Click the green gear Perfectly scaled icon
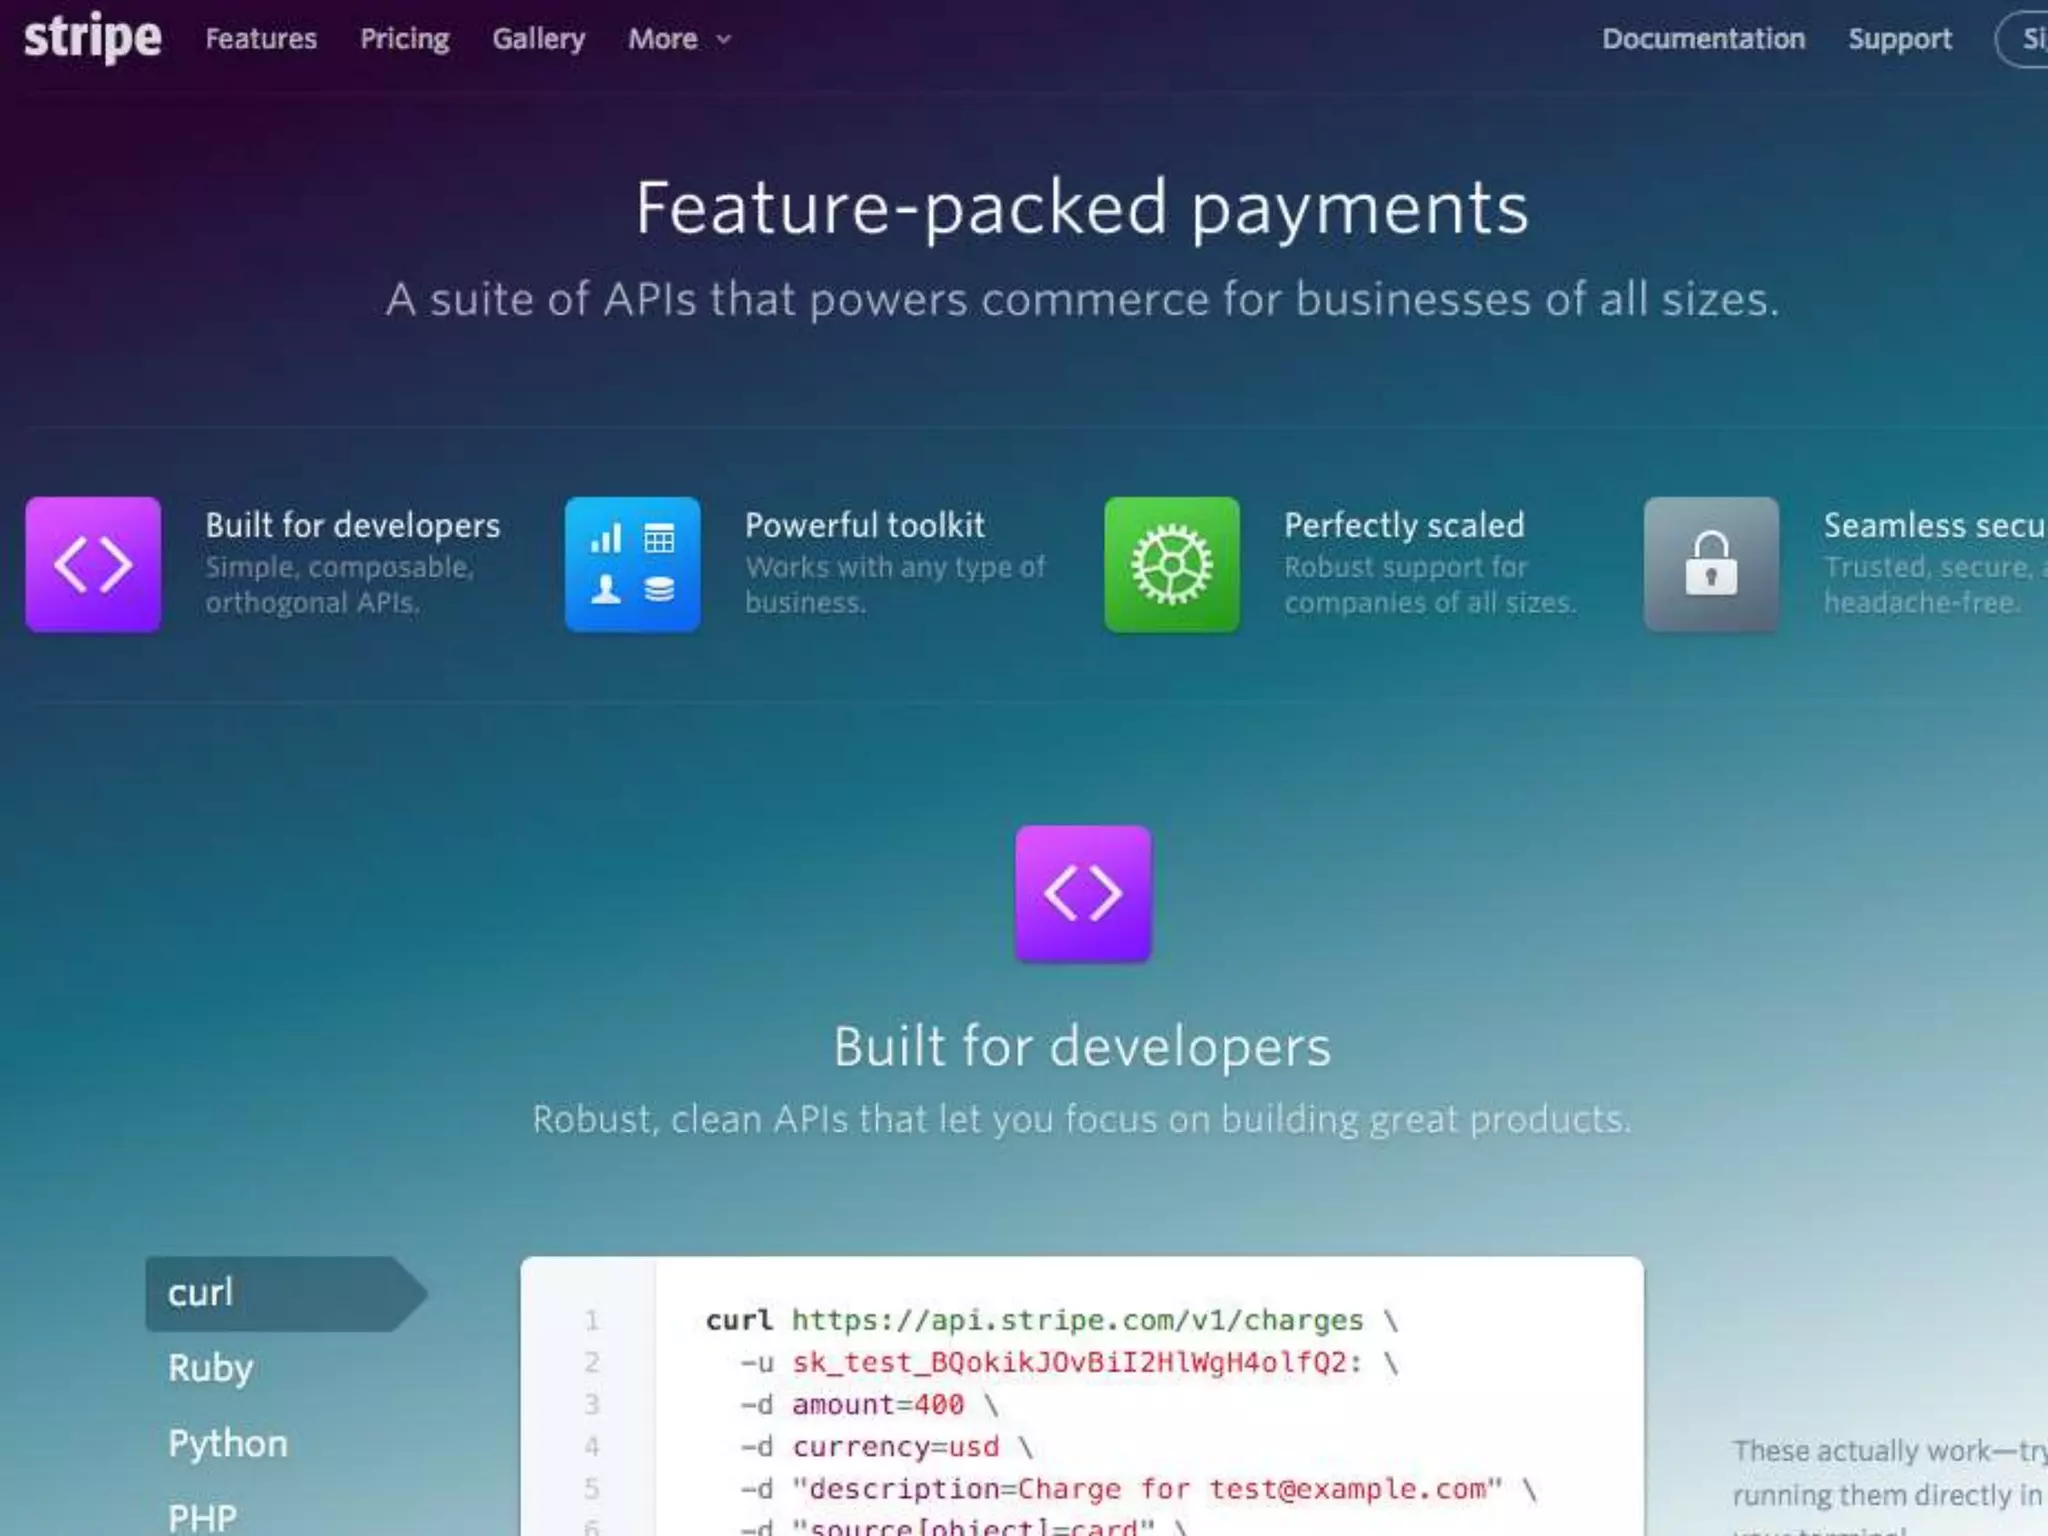2048x1536 pixels. (1171, 564)
